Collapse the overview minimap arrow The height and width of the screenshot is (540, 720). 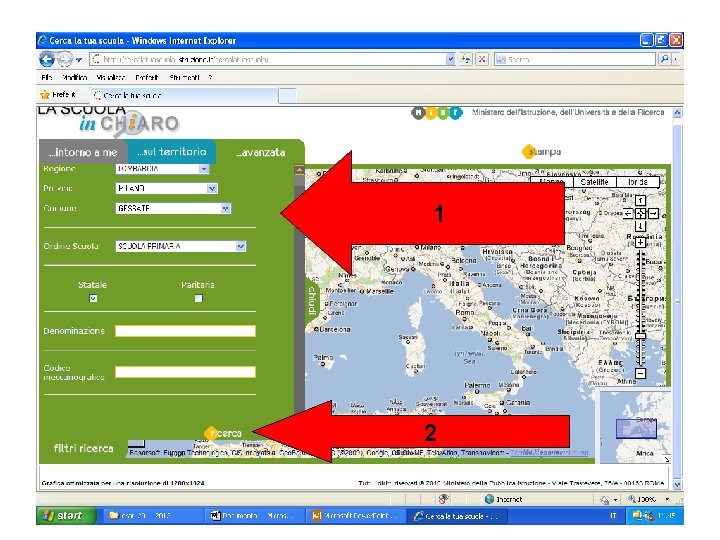[666, 459]
